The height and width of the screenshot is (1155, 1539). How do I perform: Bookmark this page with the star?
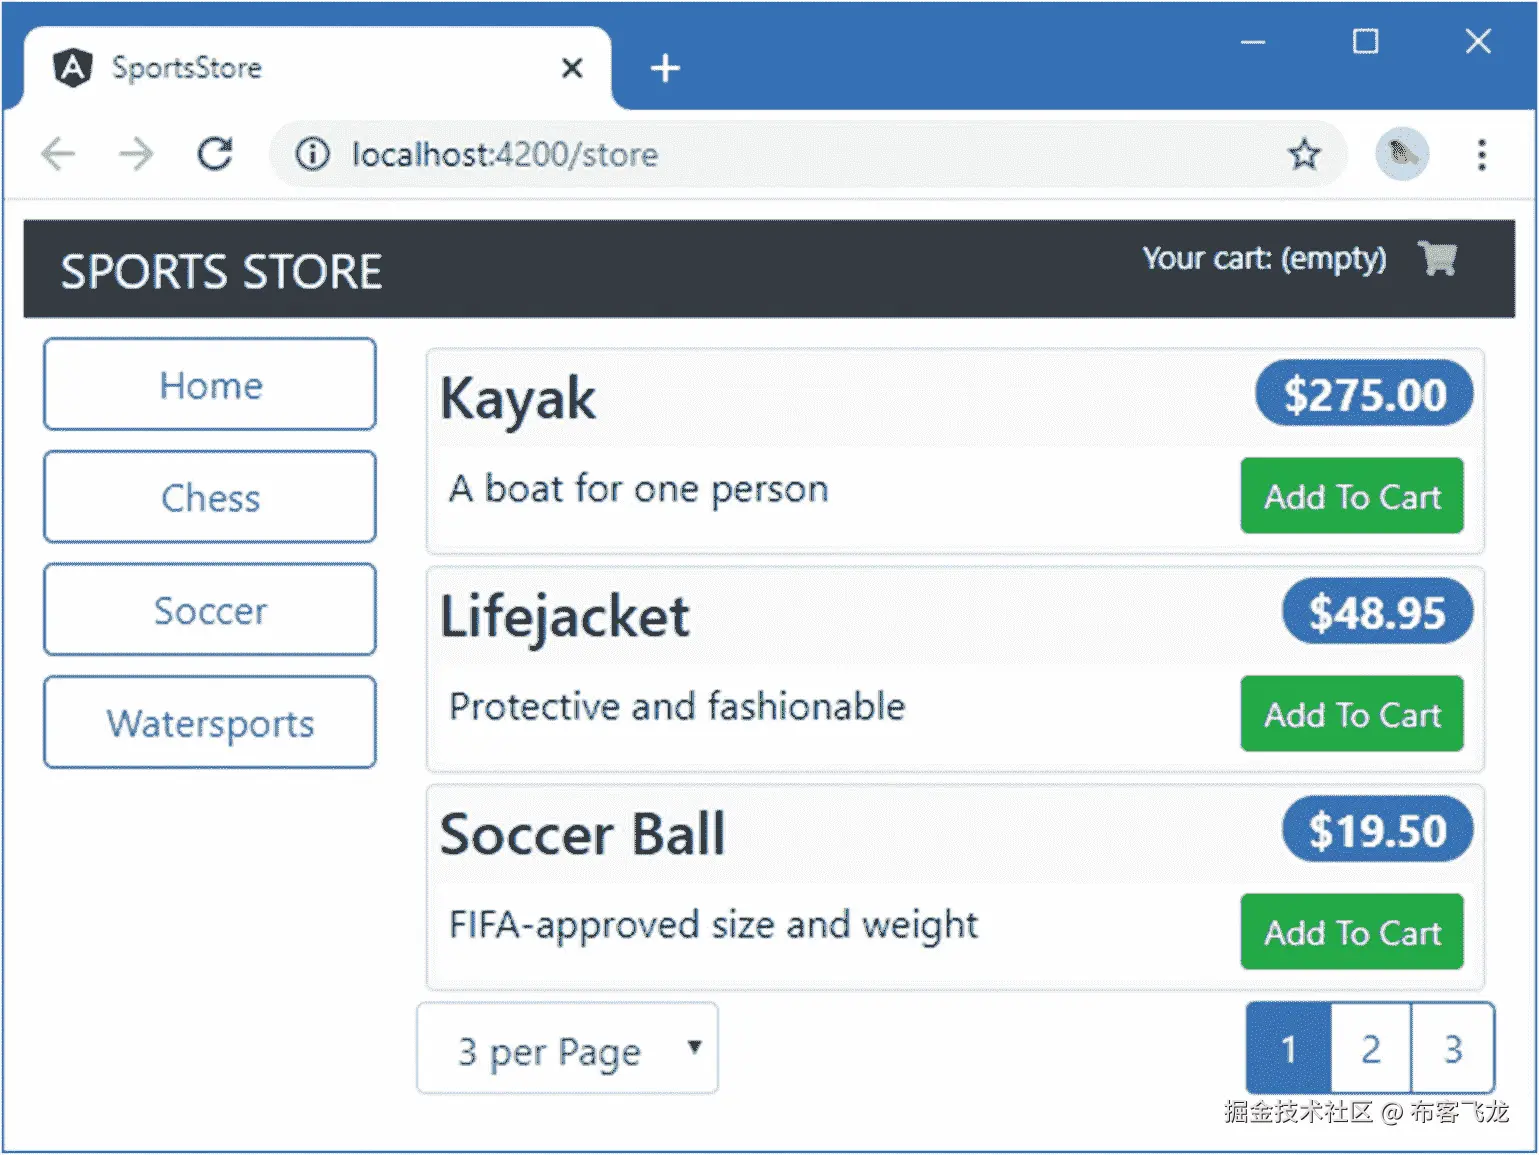tap(1303, 154)
